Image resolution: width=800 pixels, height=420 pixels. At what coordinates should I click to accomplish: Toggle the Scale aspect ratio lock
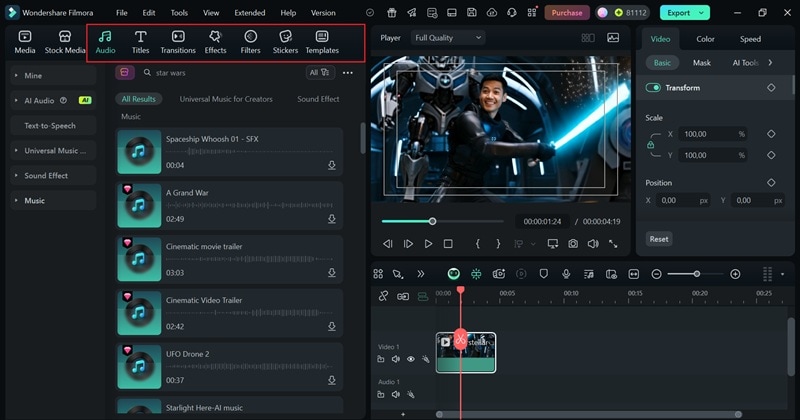[x=651, y=145]
